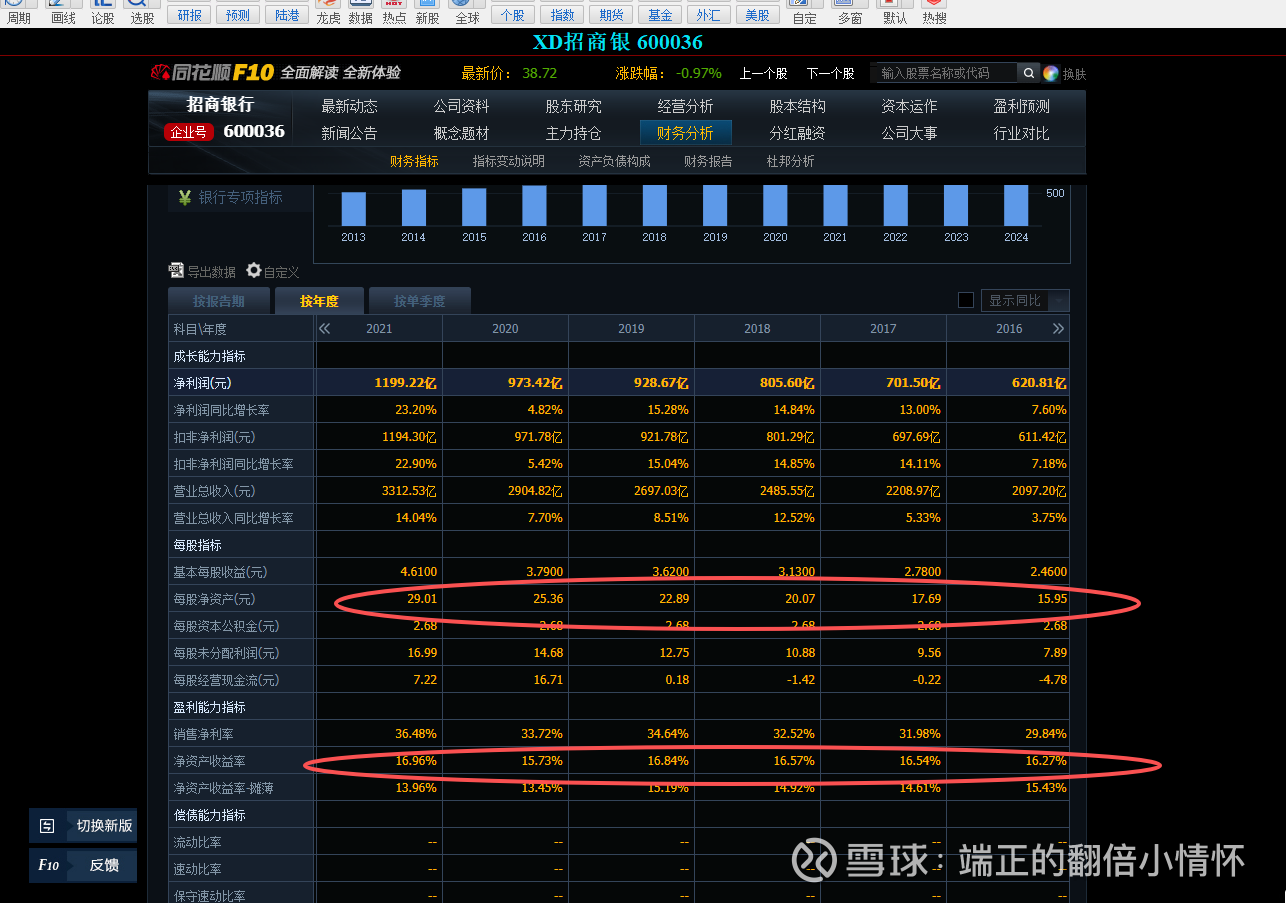
Task: Open the 盈利预测 menu item
Action: (1021, 106)
